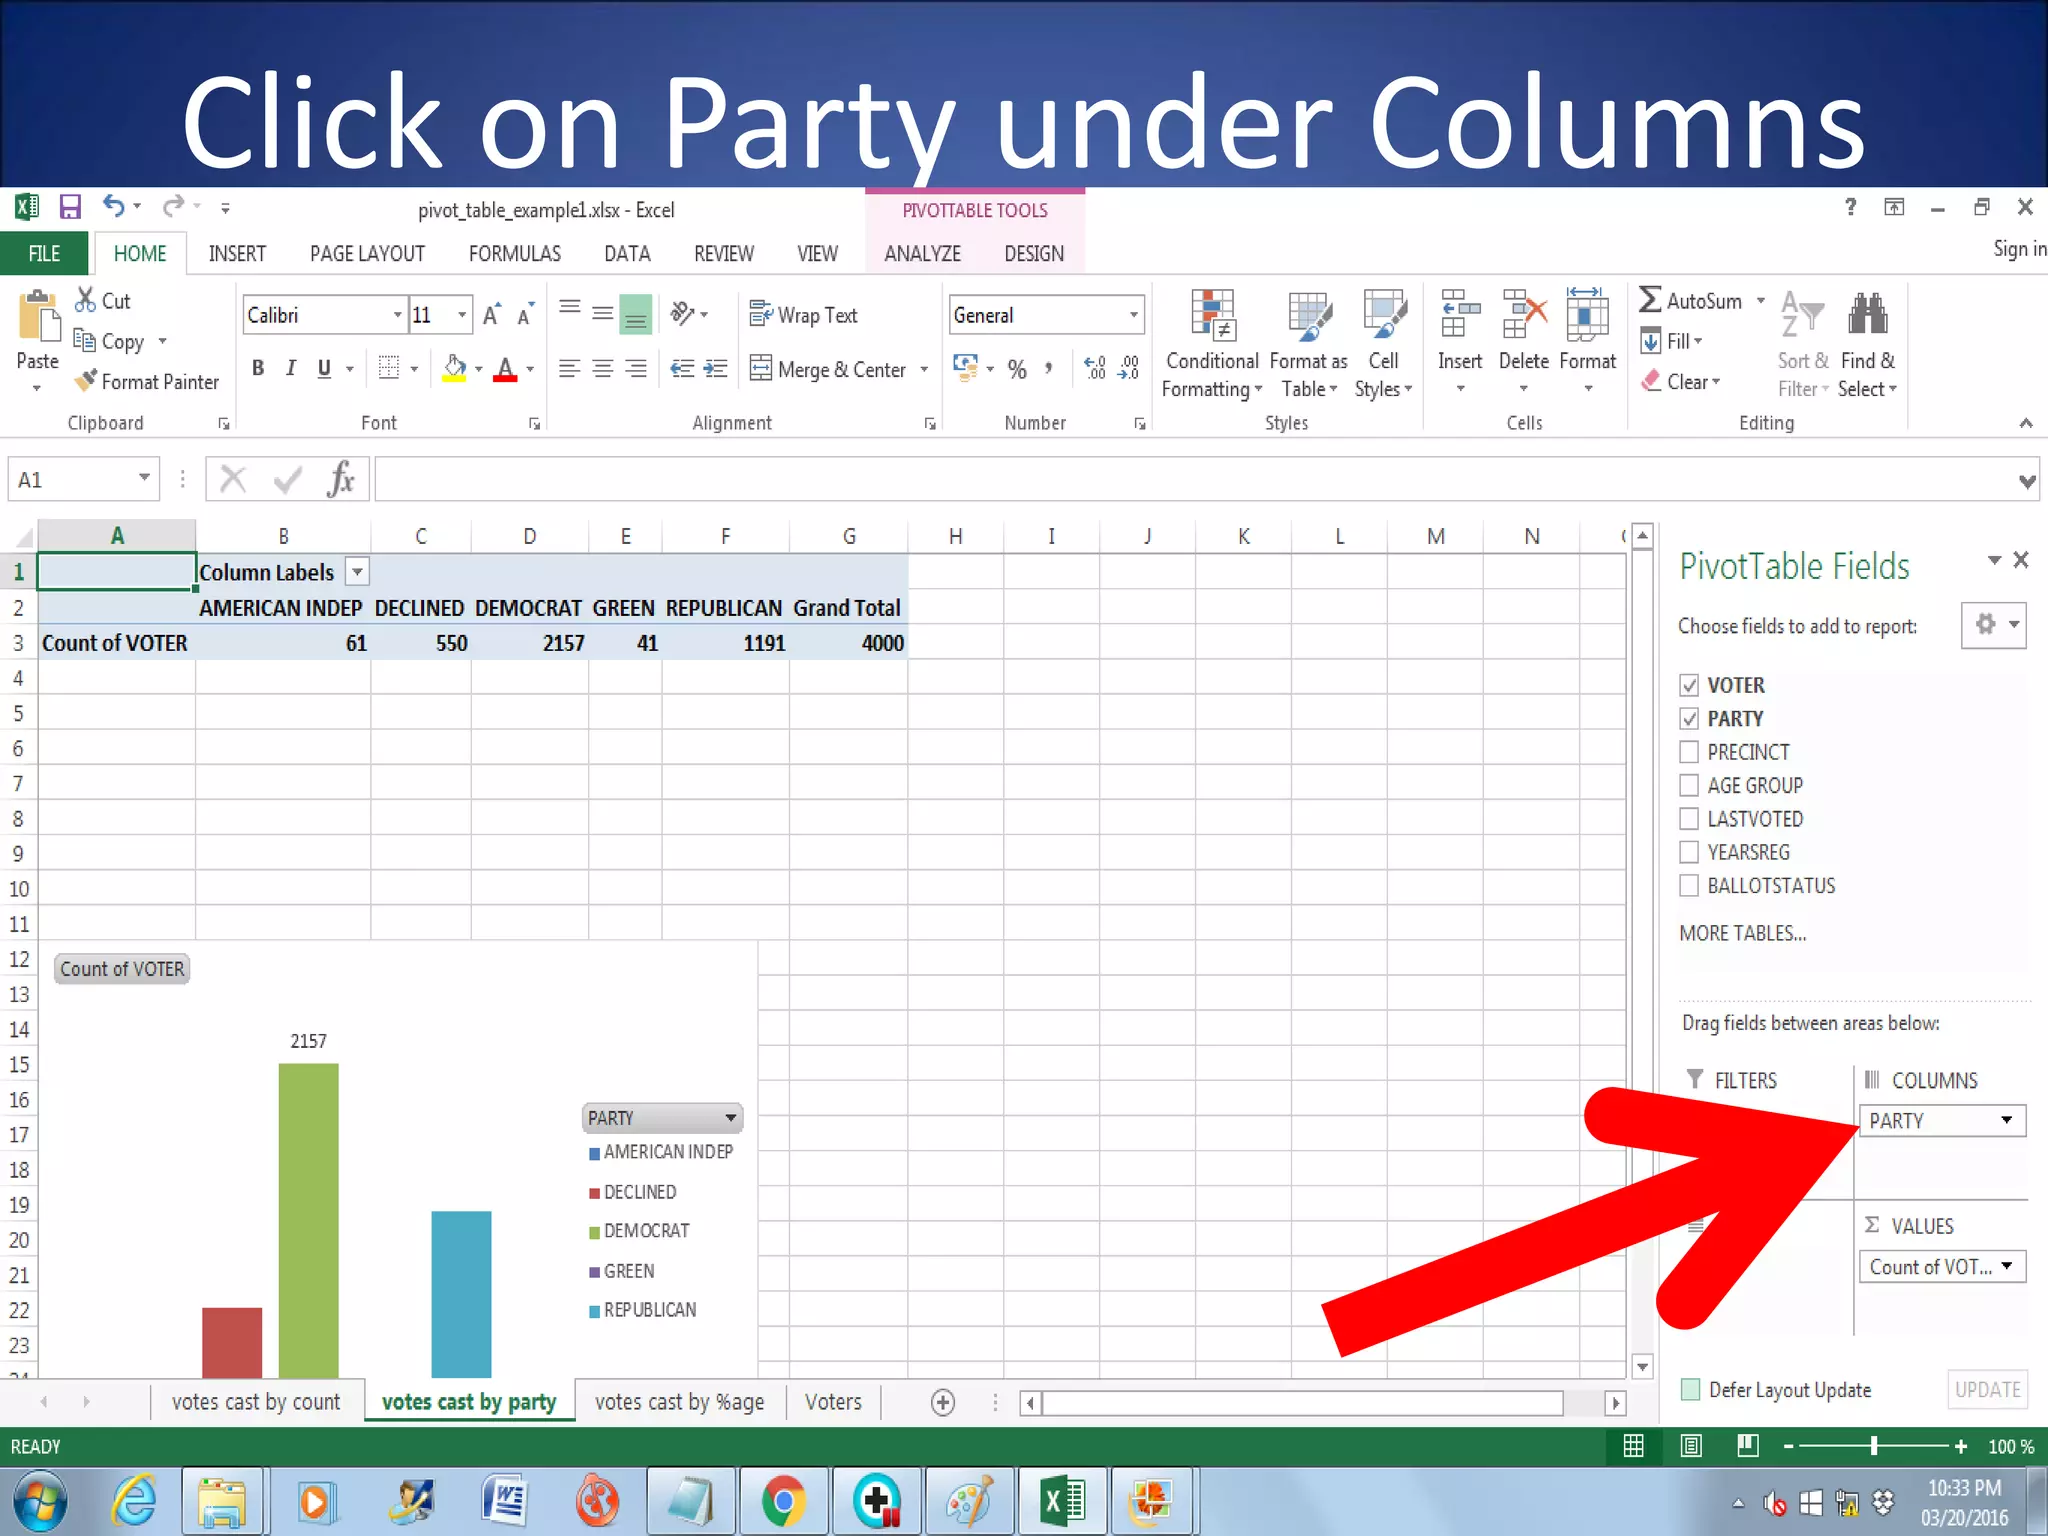The width and height of the screenshot is (2048, 1536).
Task: Click the Insert Function fx icon
Action: pos(341,479)
